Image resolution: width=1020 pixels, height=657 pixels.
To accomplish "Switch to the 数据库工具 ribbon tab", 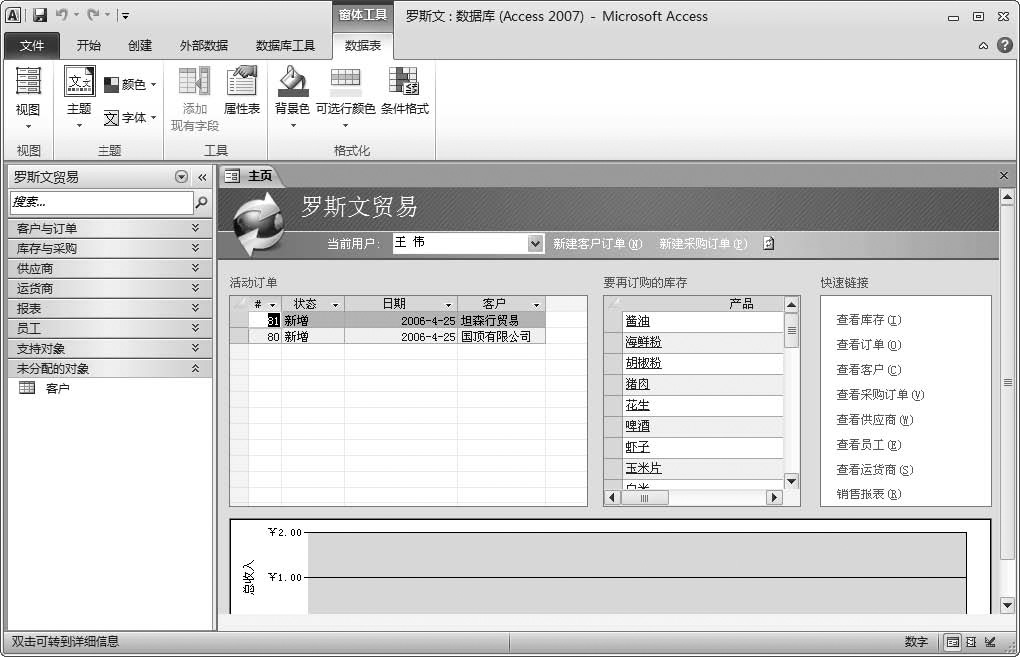I will click(x=285, y=46).
